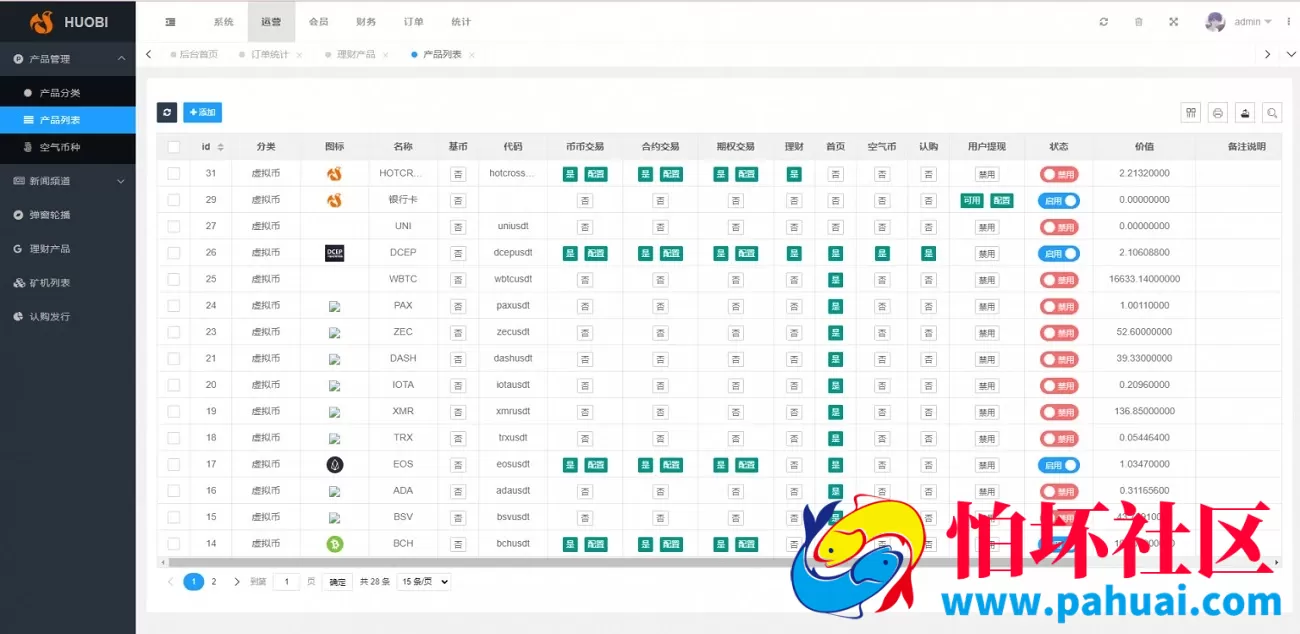
Task: Open the tab options dropdown chevron
Action: [x=1290, y=55]
